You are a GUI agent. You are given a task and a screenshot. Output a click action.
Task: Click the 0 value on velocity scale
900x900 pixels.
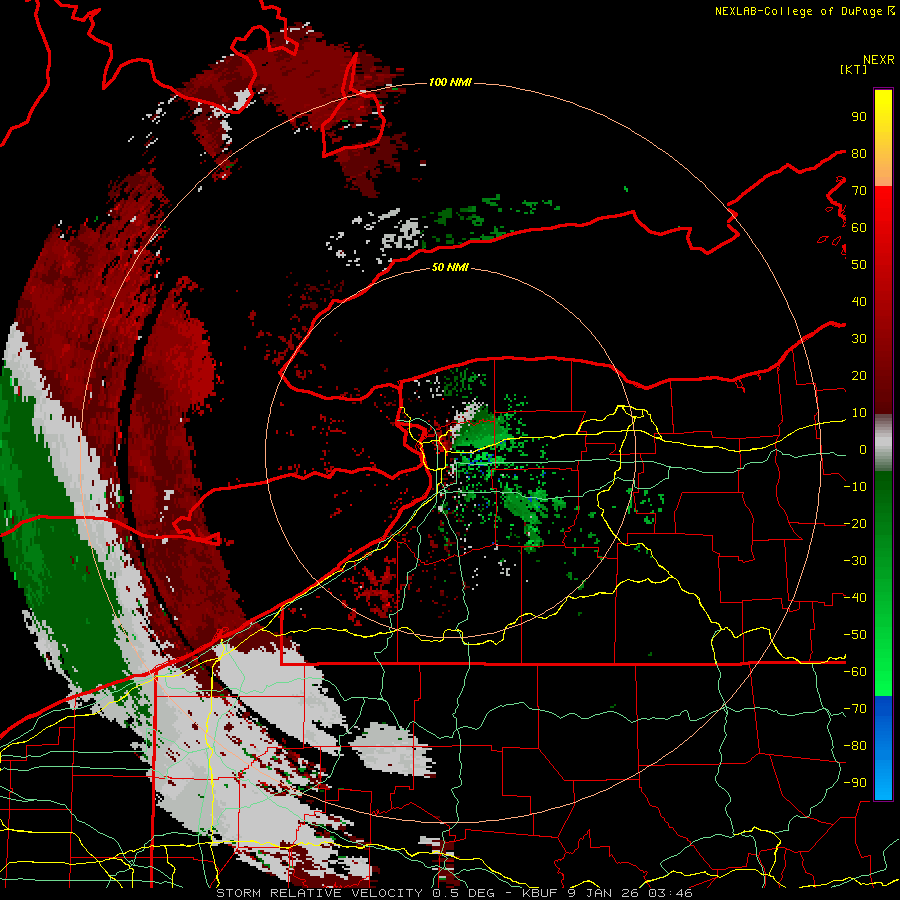[x=863, y=449]
